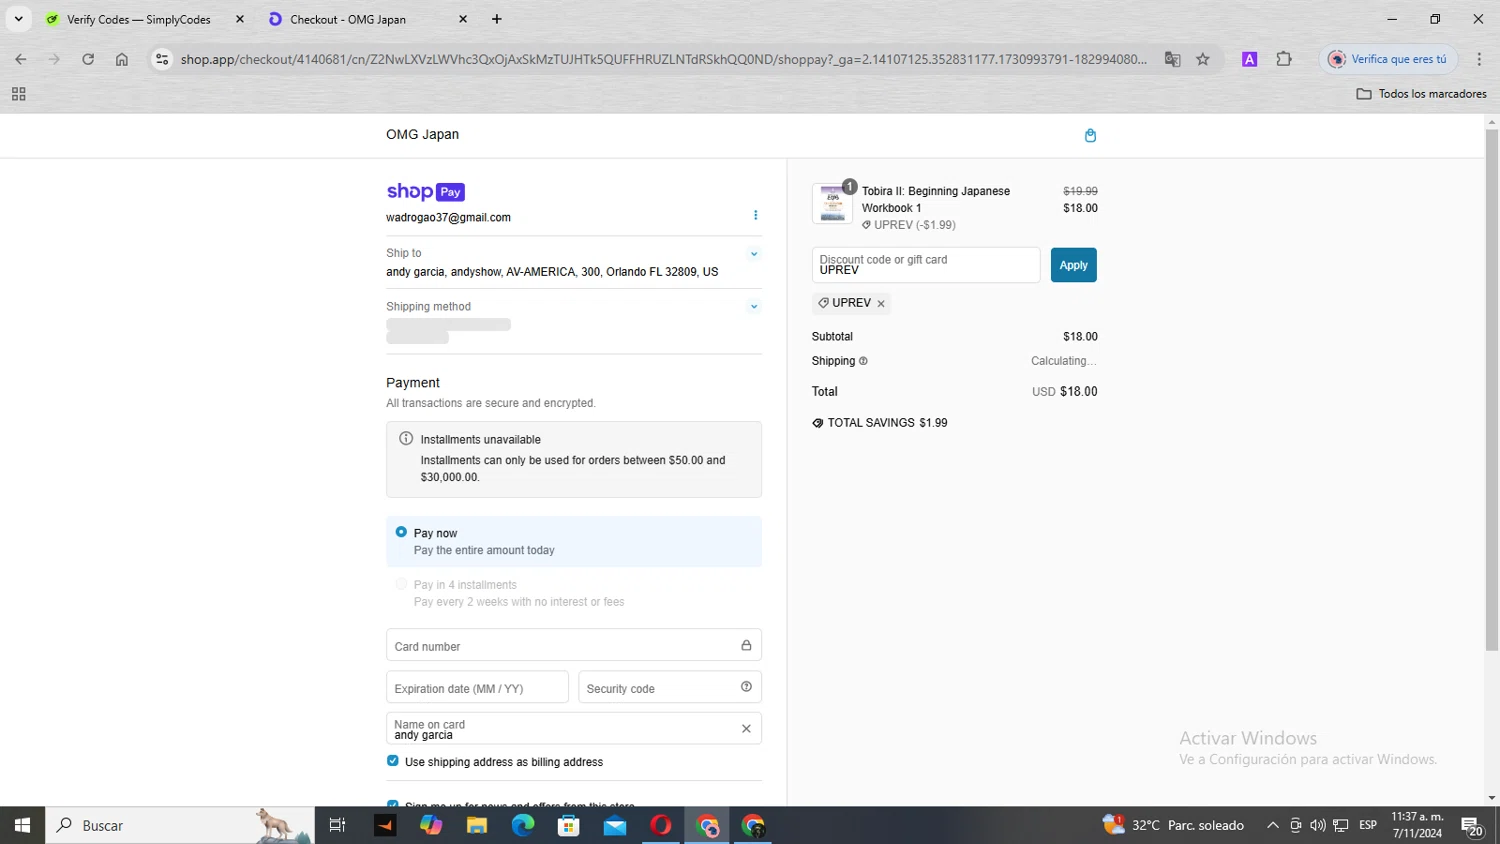Reload the checkout page
This screenshot has width=1500, height=844.
point(88,59)
